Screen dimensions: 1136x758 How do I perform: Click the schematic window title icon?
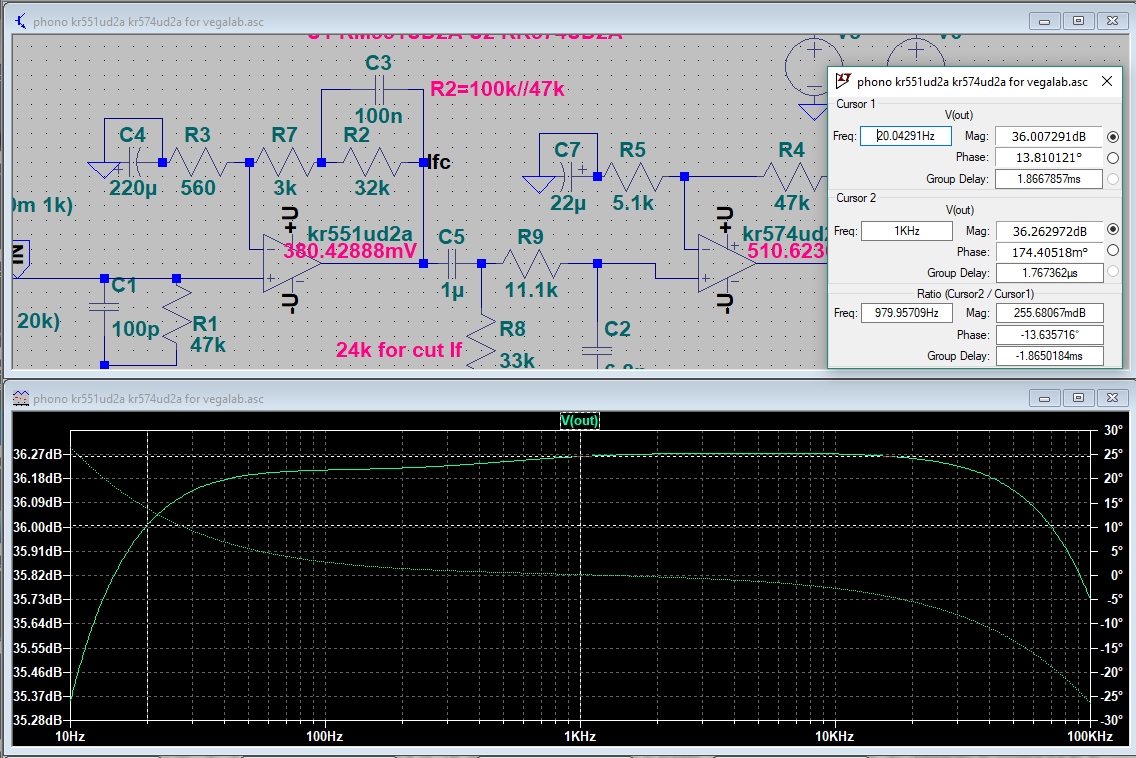[20, 22]
